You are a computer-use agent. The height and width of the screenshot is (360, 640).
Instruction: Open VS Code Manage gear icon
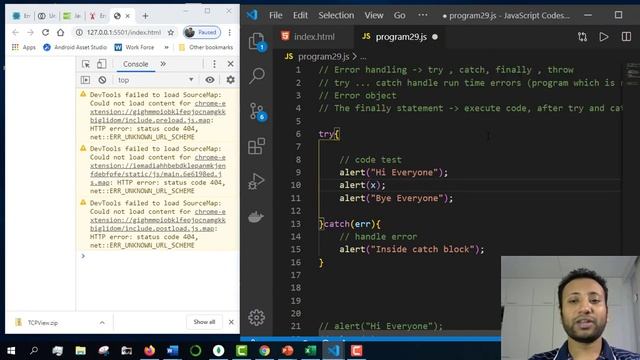coord(256,317)
